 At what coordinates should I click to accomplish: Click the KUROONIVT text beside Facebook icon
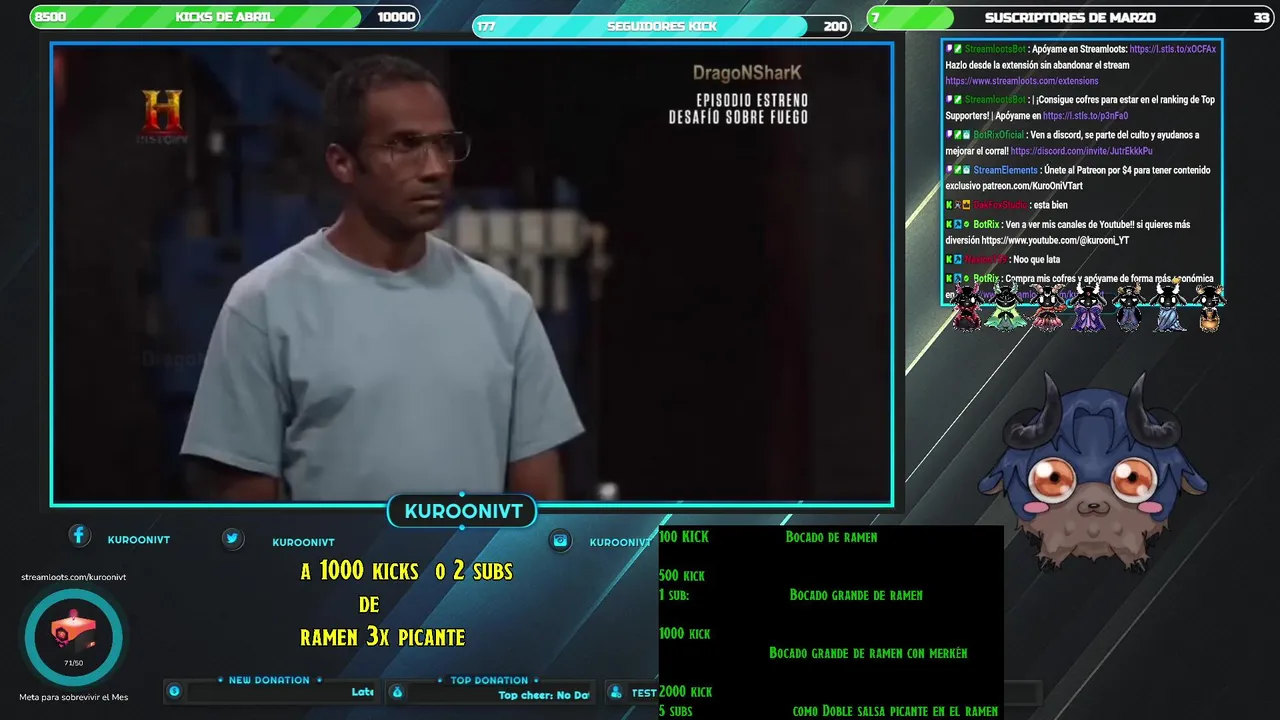(x=139, y=540)
